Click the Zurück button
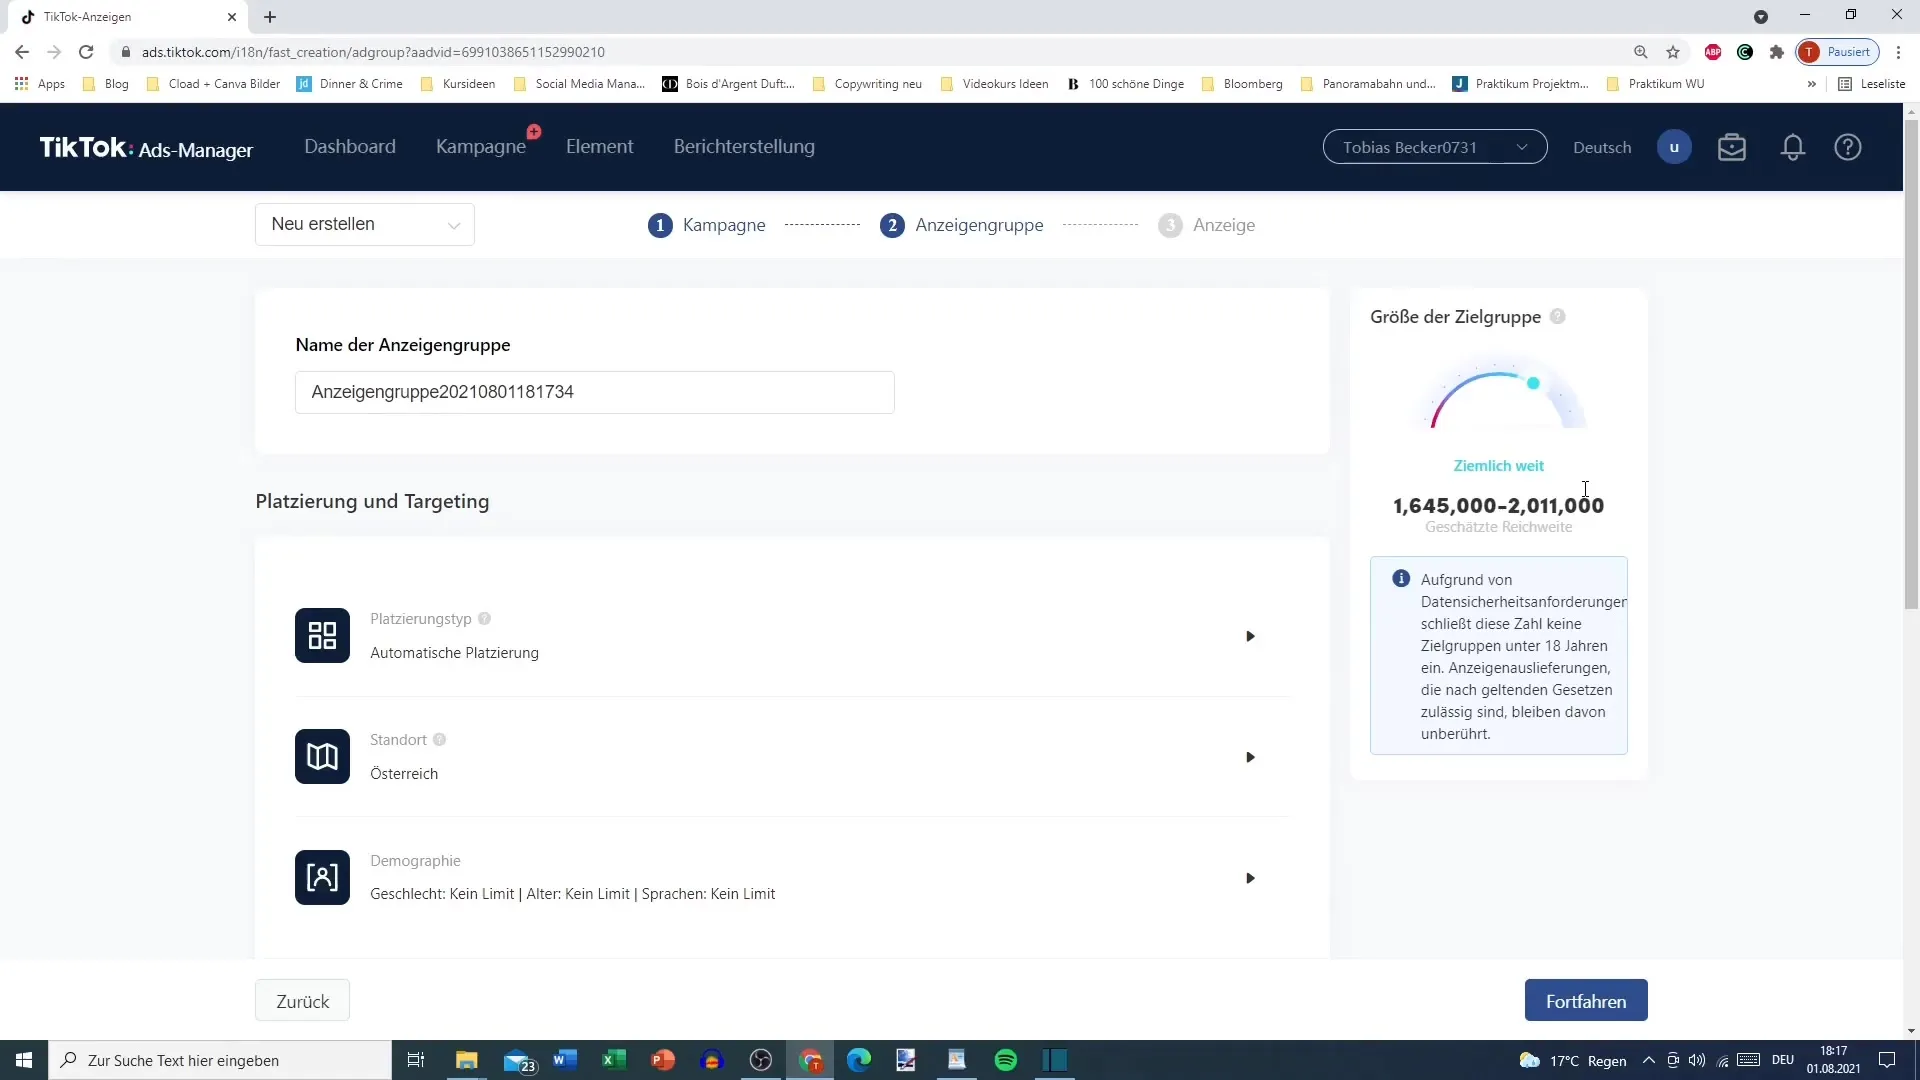This screenshot has height=1080, width=1920. click(x=302, y=1001)
